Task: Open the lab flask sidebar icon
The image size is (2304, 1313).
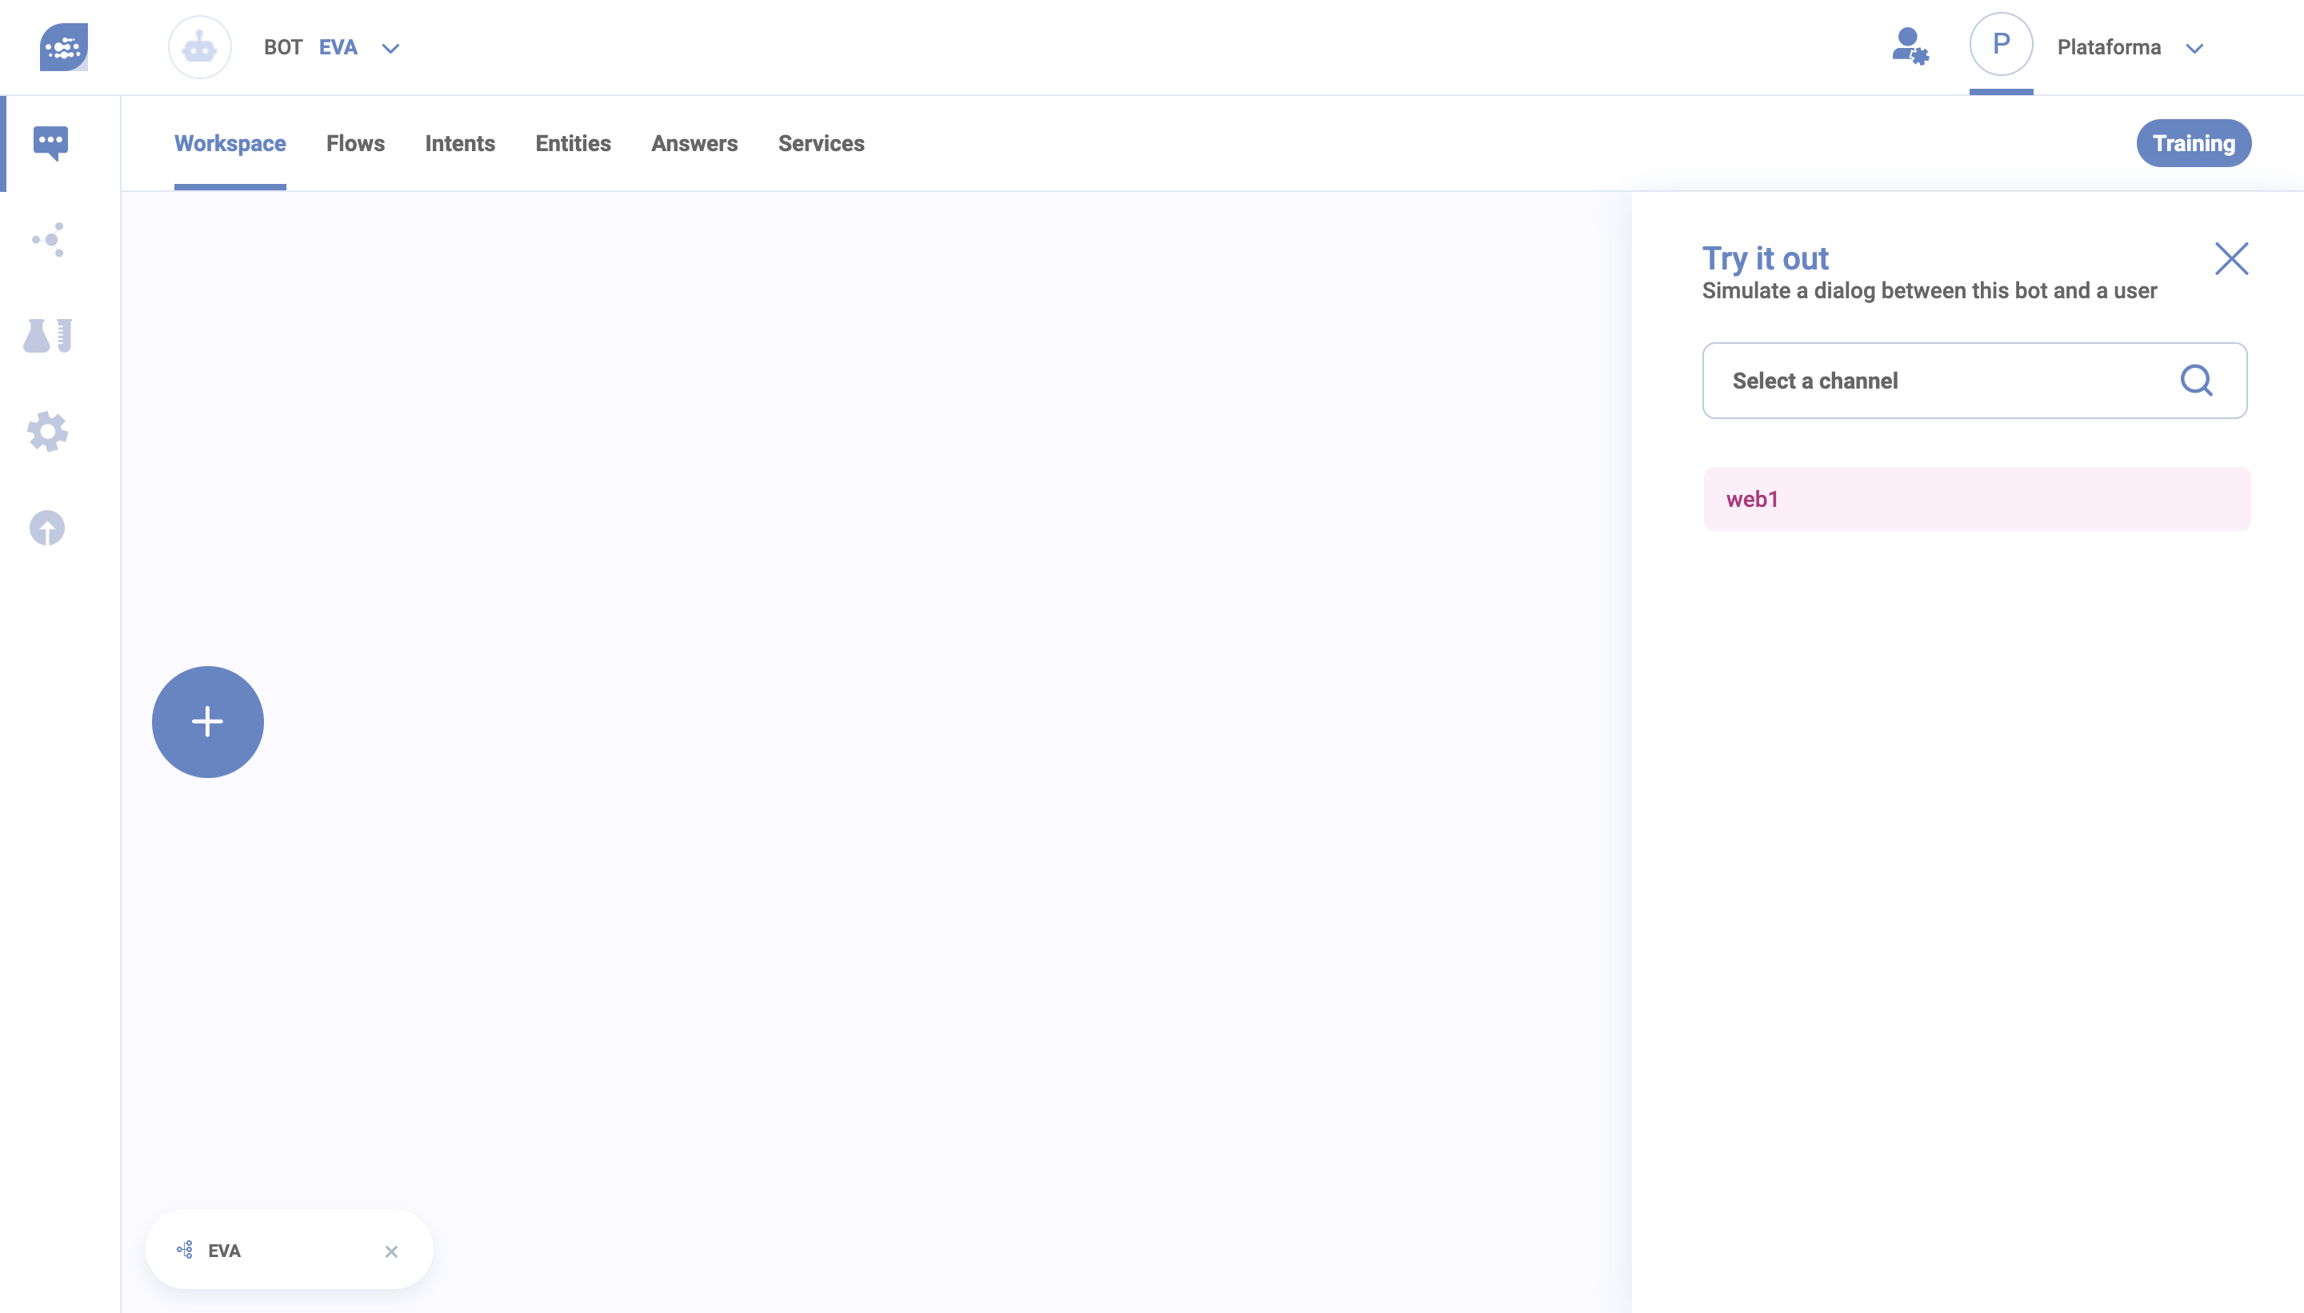Action: 47,335
